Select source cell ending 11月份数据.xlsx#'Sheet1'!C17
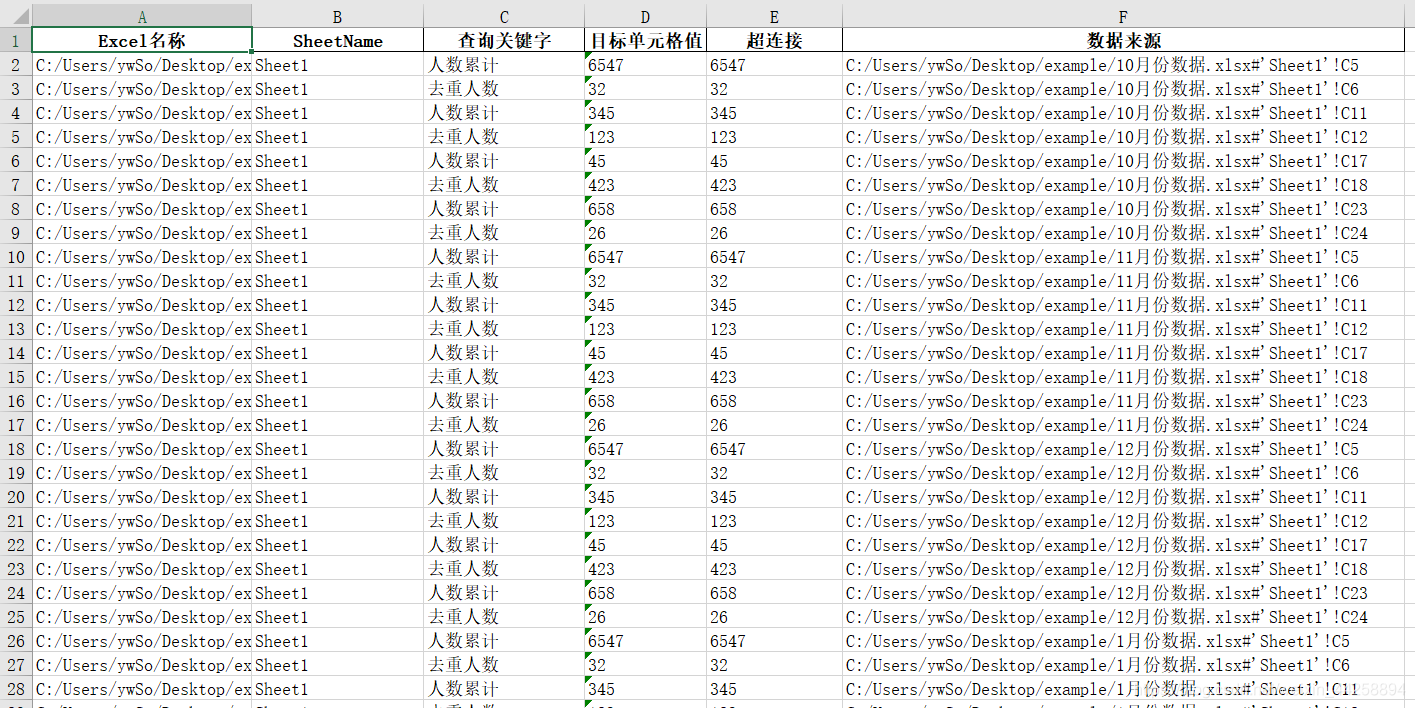Screen dimensions: 1415x708 1123,353
